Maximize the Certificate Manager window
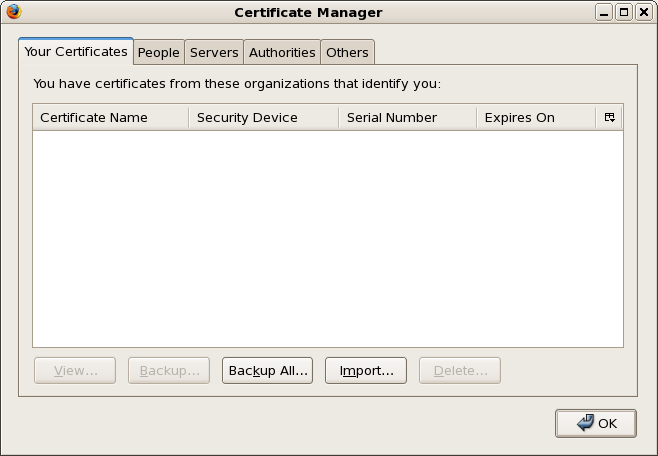658x456 pixels. point(624,12)
